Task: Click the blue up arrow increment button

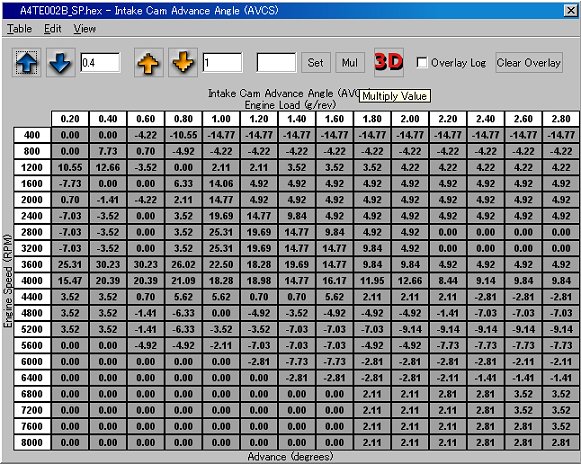Action: tap(26, 63)
